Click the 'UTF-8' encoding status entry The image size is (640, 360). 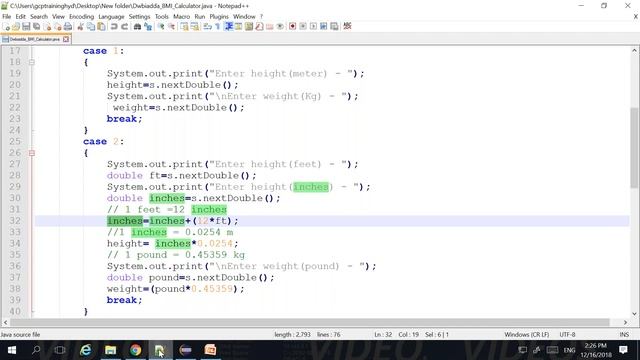(x=567, y=334)
